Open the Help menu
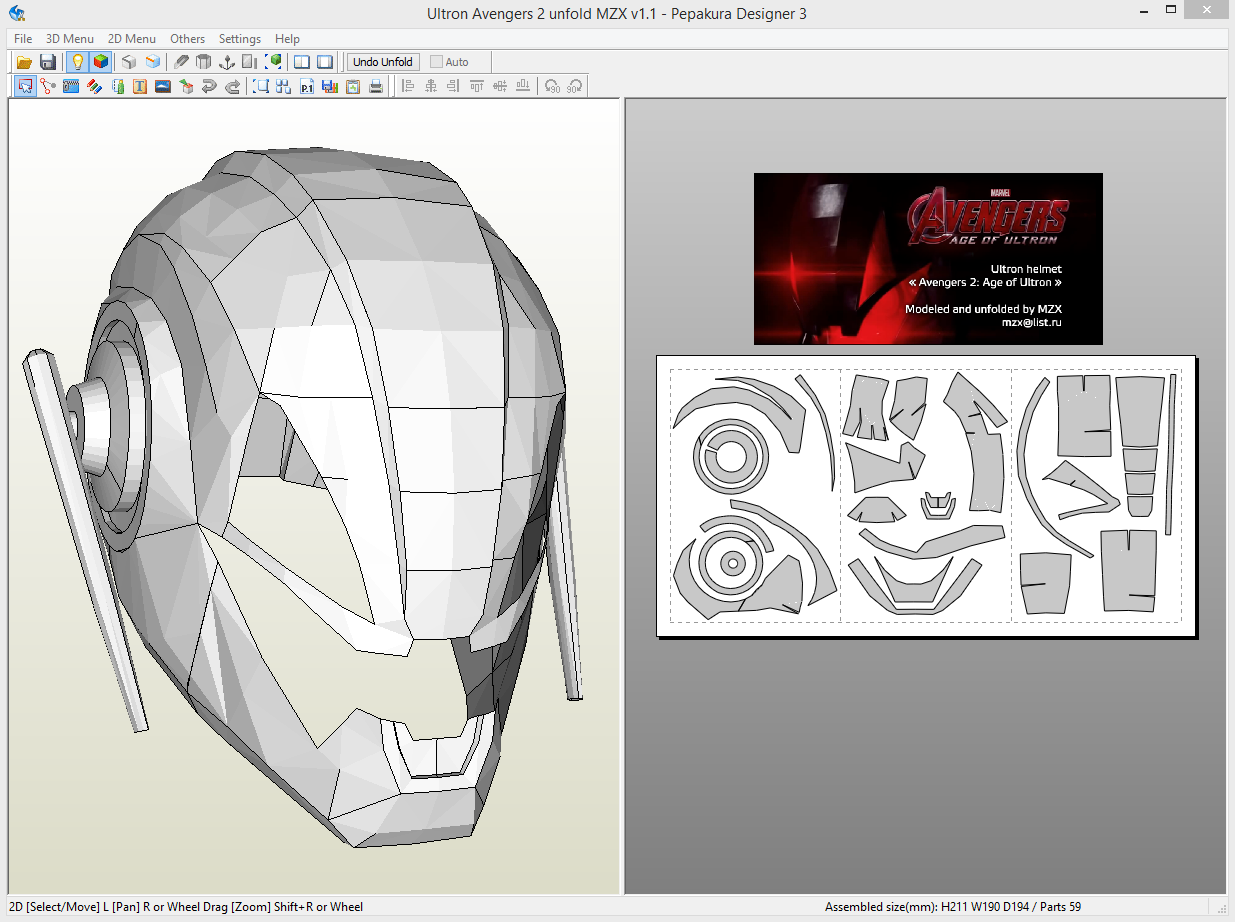Viewport: 1235px width, 922px height. tap(287, 39)
